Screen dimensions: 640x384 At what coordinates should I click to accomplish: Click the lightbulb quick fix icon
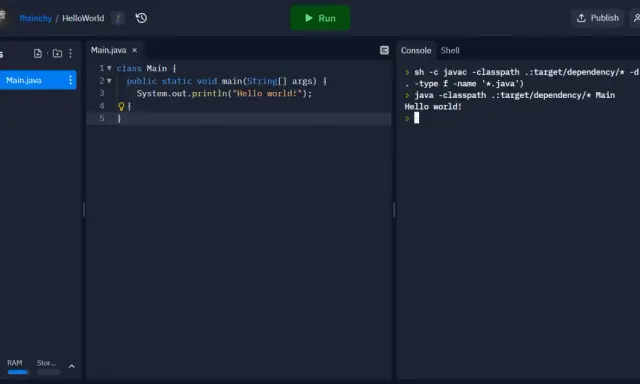[x=121, y=107]
